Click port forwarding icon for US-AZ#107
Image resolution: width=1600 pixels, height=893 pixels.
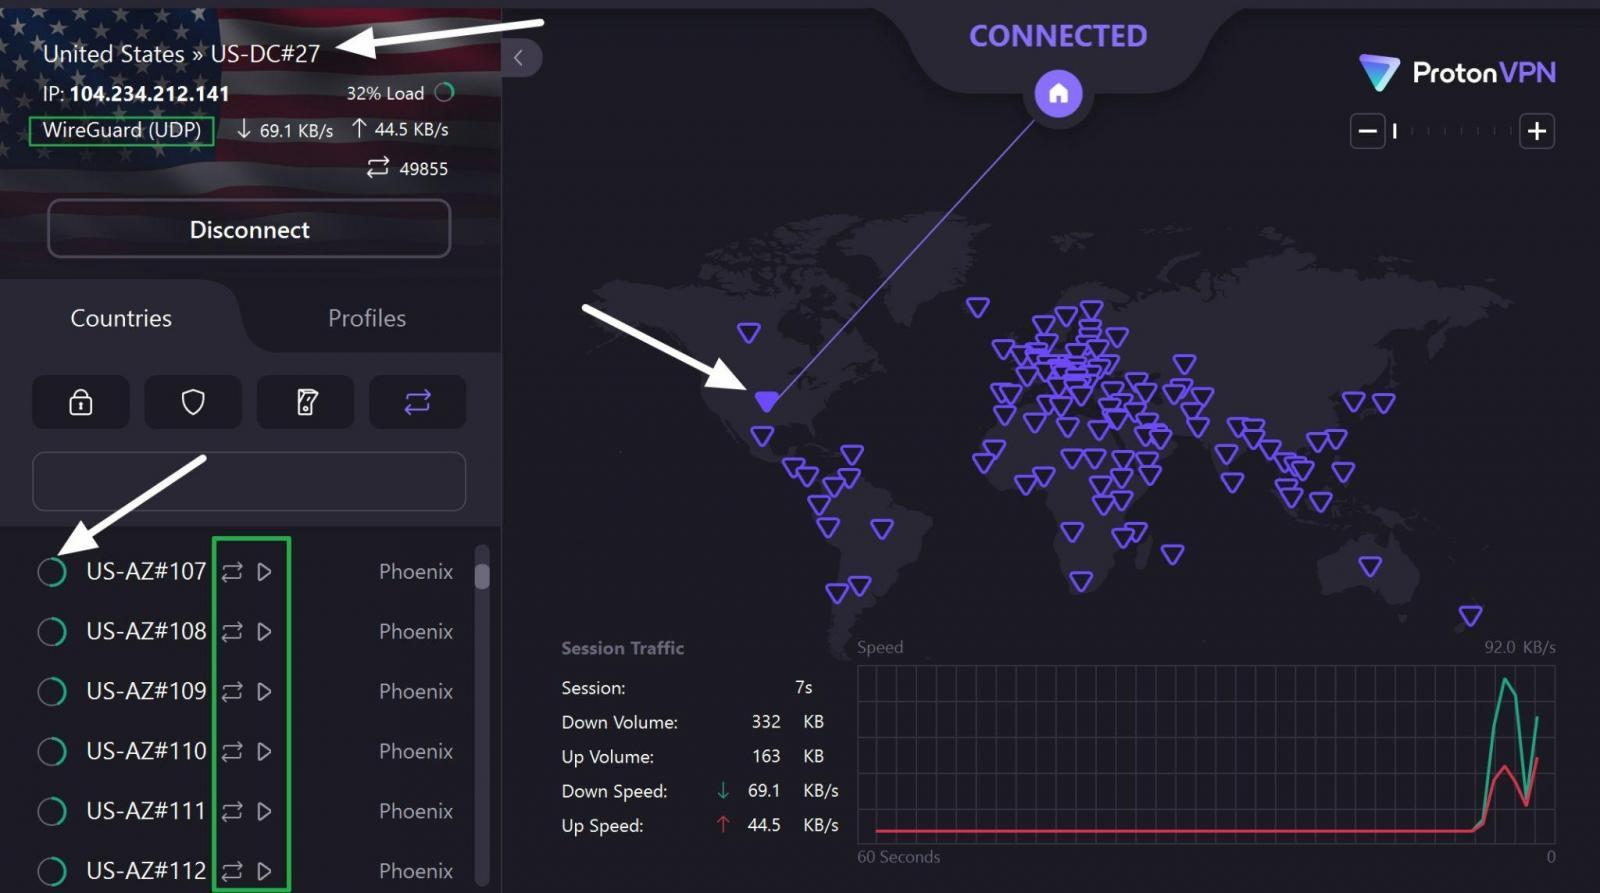[x=232, y=572]
